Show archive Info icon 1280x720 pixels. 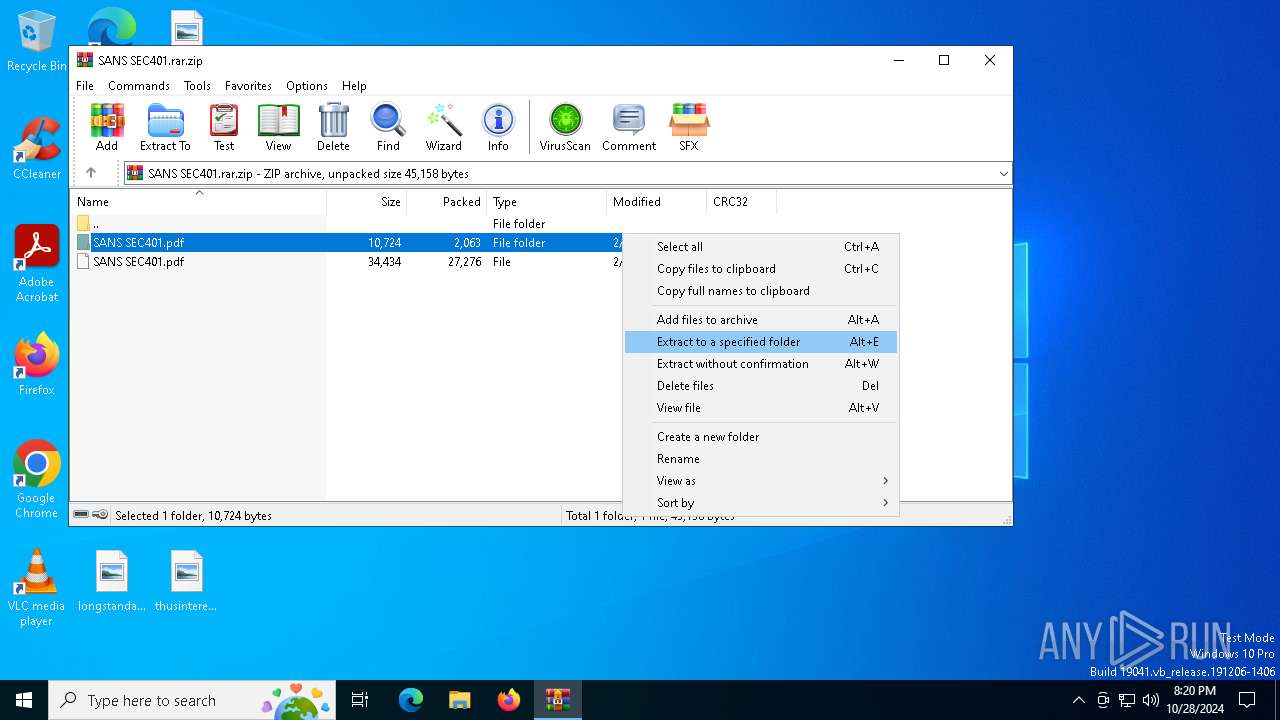(498, 127)
